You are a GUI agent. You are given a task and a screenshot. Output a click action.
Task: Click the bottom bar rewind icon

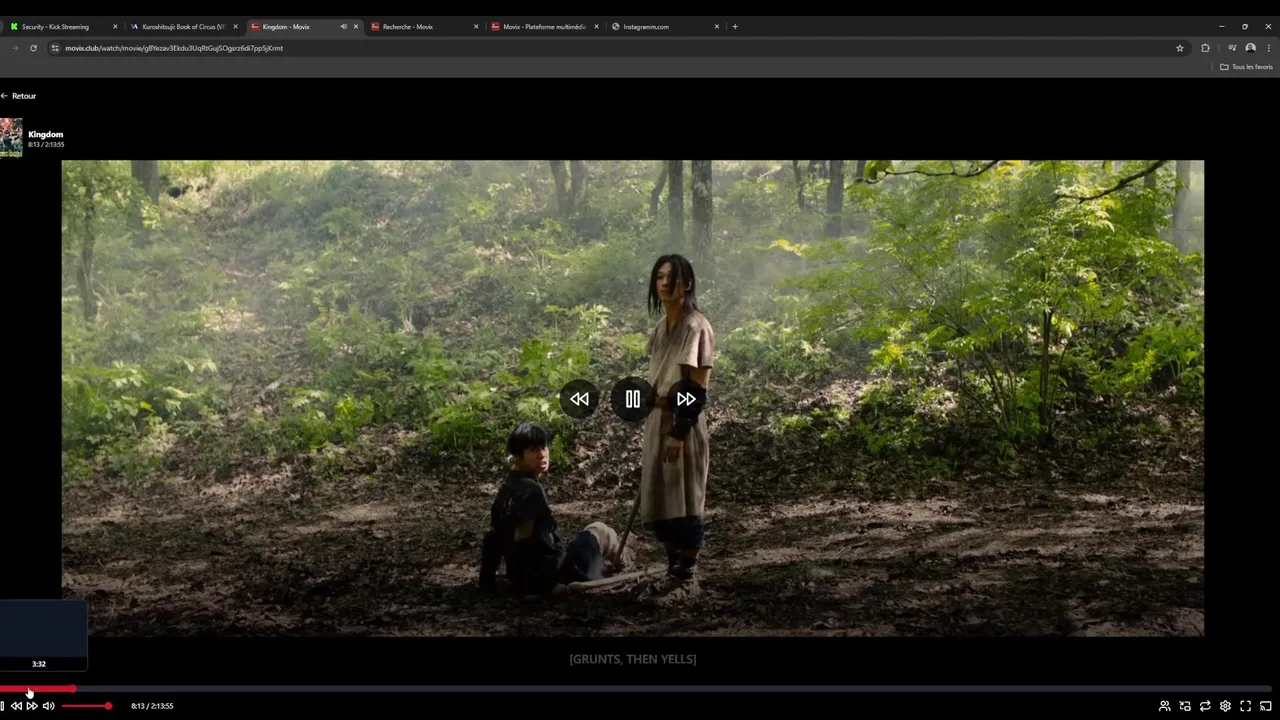click(16, 706)
